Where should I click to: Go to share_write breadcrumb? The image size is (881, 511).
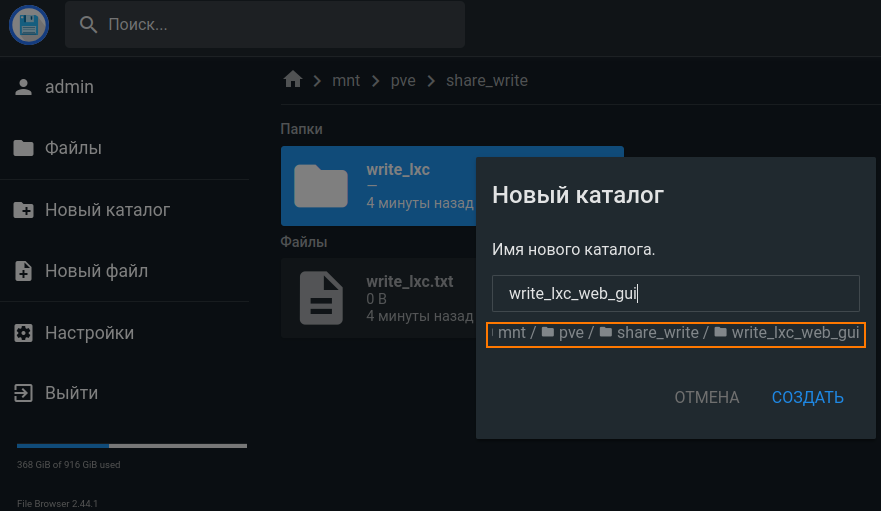(x=486, y=80)
